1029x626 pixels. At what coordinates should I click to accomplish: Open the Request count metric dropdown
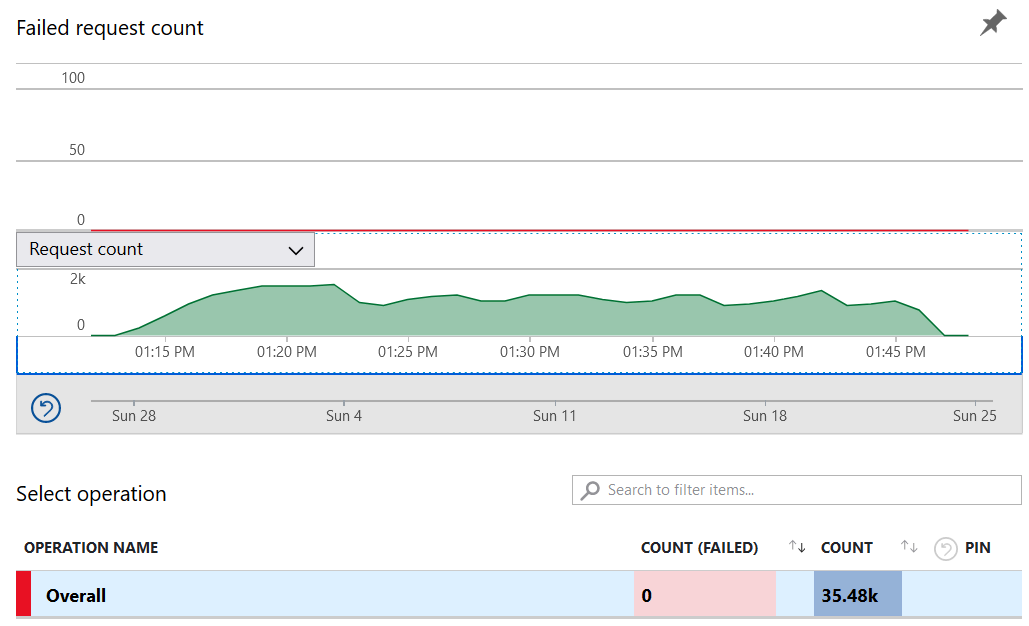[x=165, y=249]
